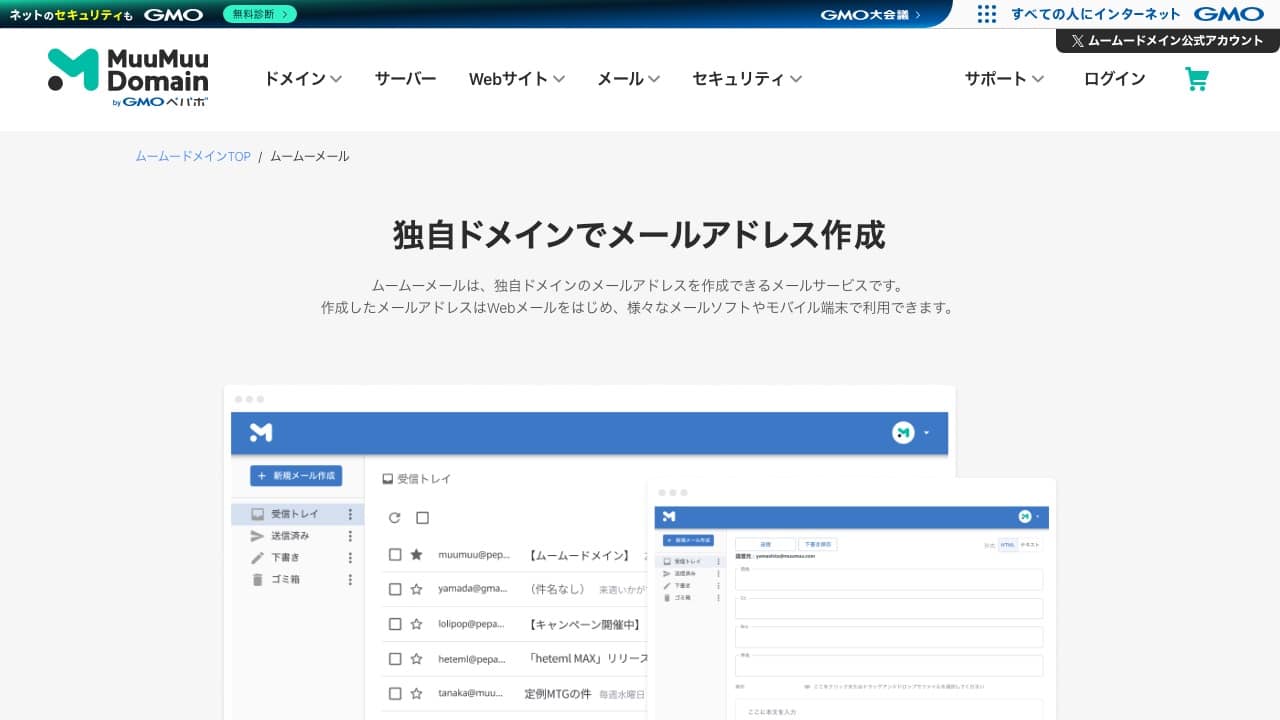This screenshot has width=1280, height=720.
Task: Expand the ドメイン menu
Action: 303,79
